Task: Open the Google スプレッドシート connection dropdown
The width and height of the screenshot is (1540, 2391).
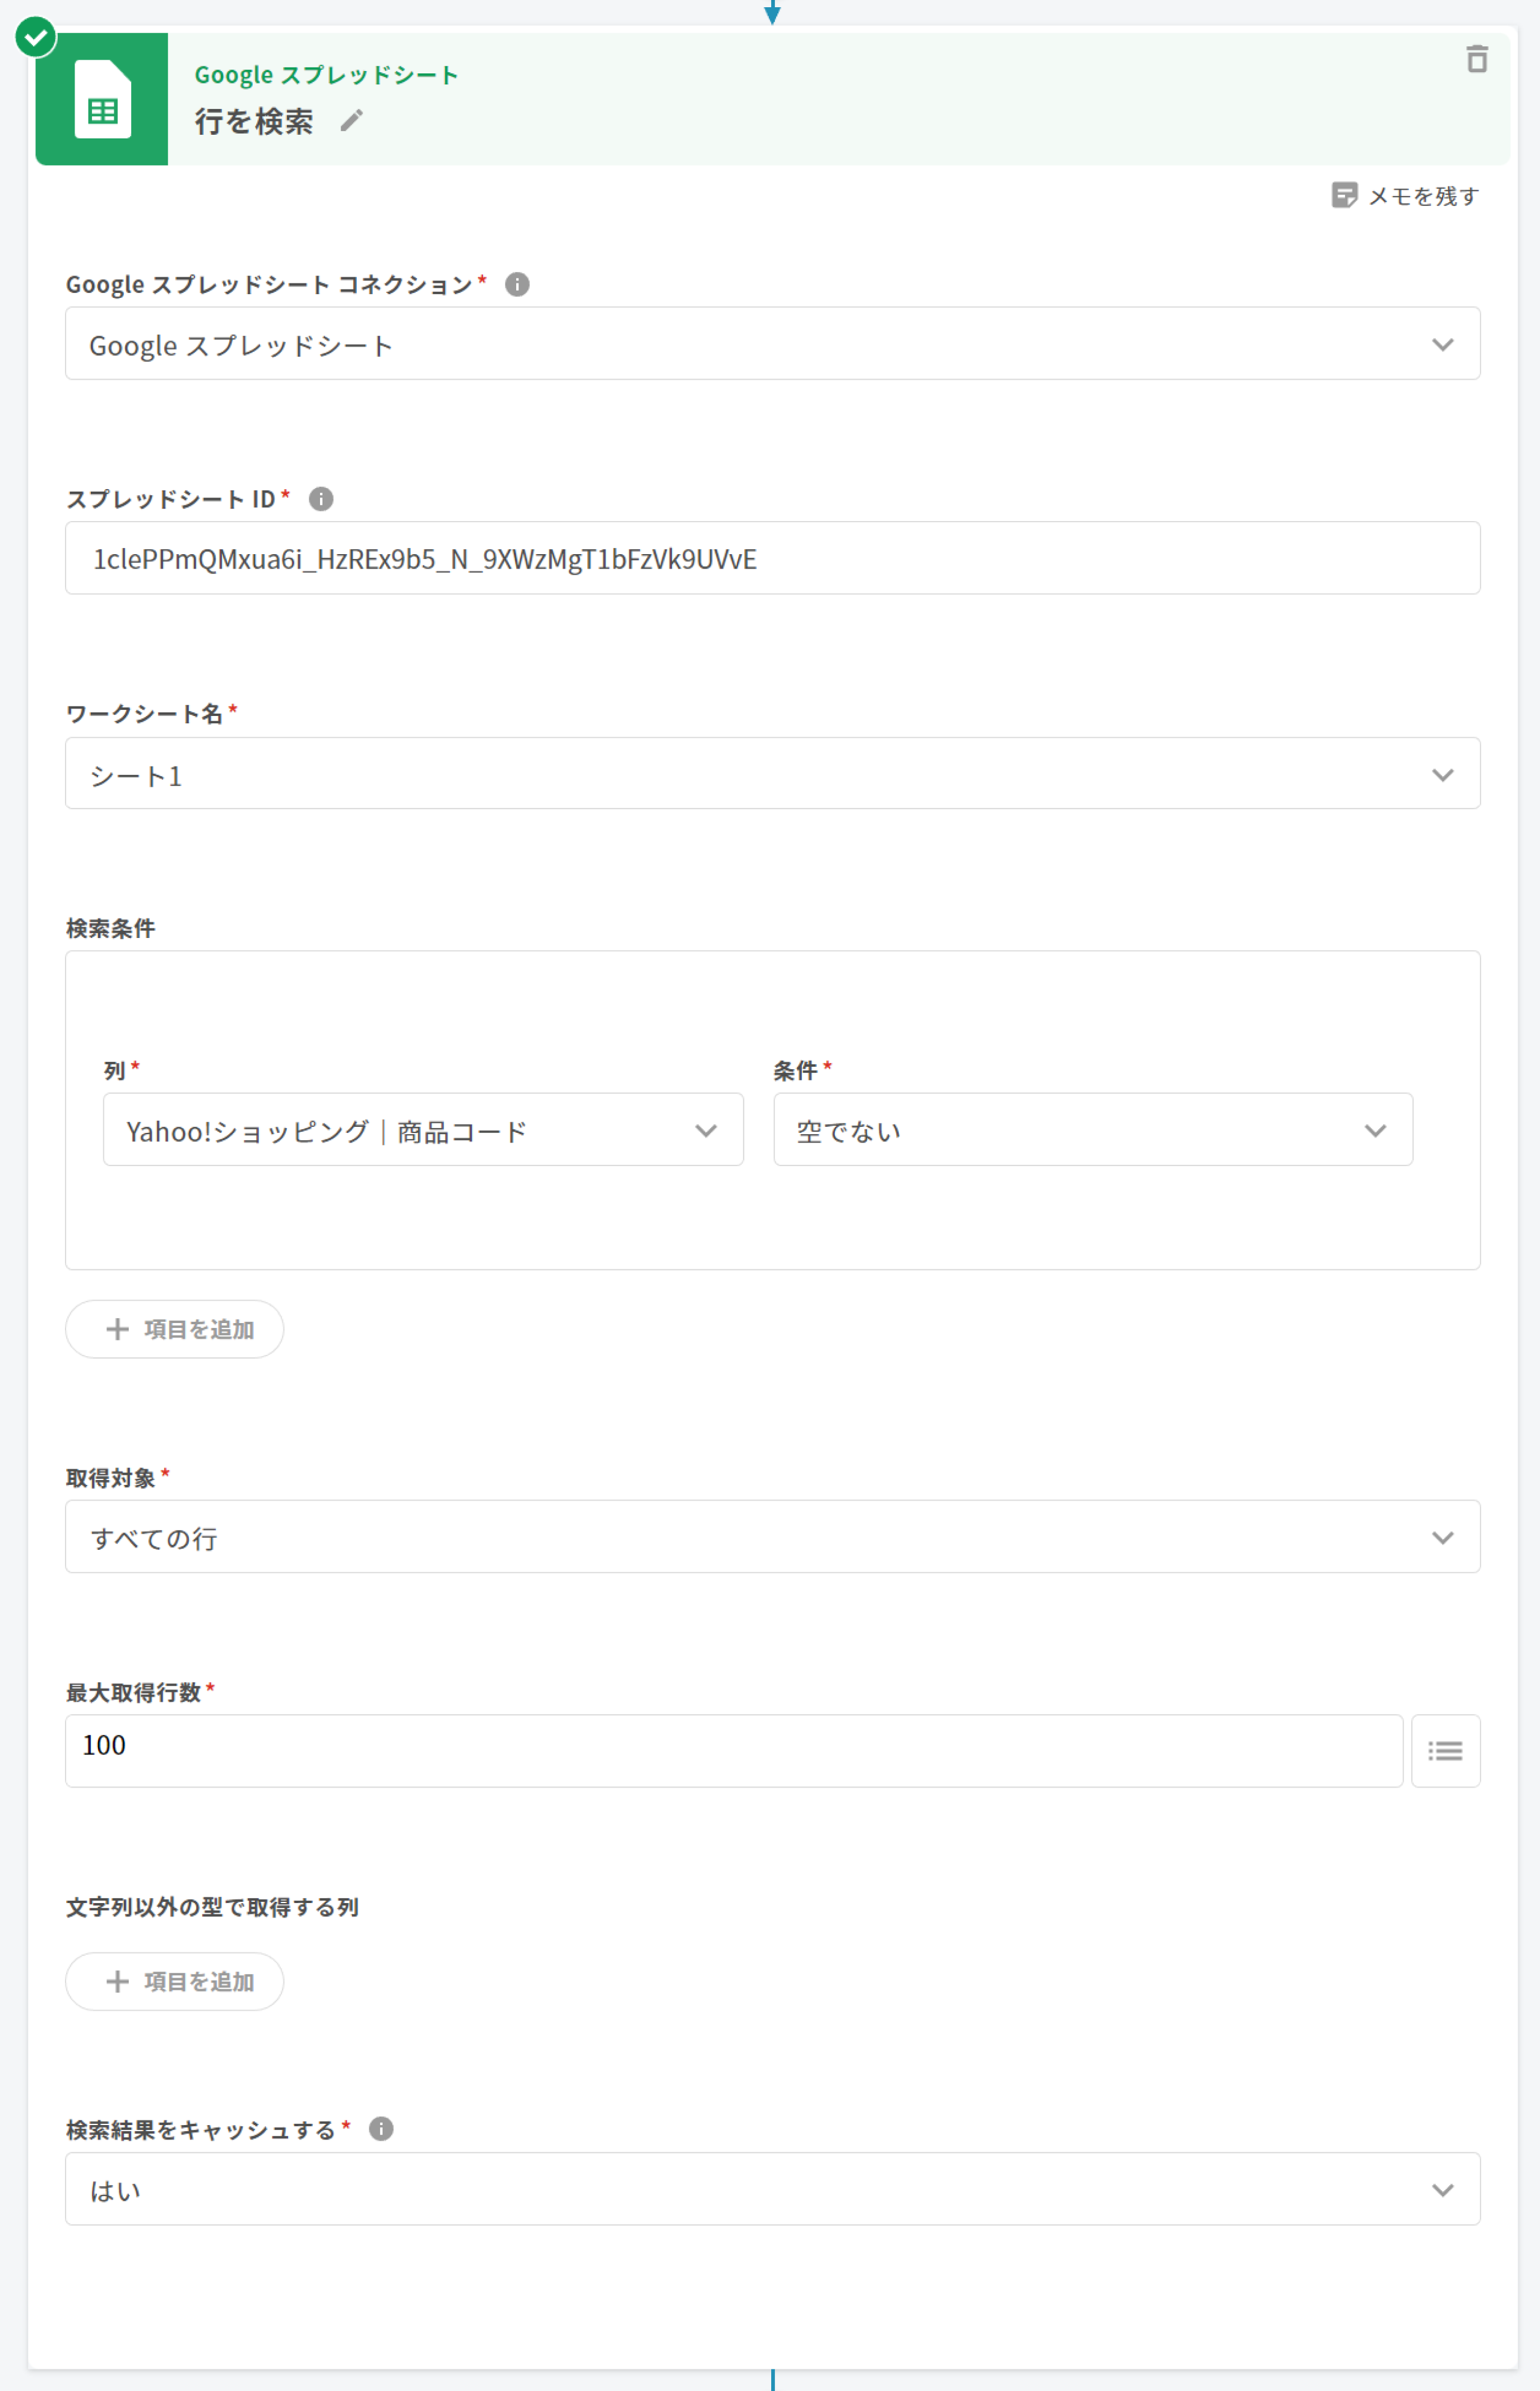Action: click(x=771, y=344)
